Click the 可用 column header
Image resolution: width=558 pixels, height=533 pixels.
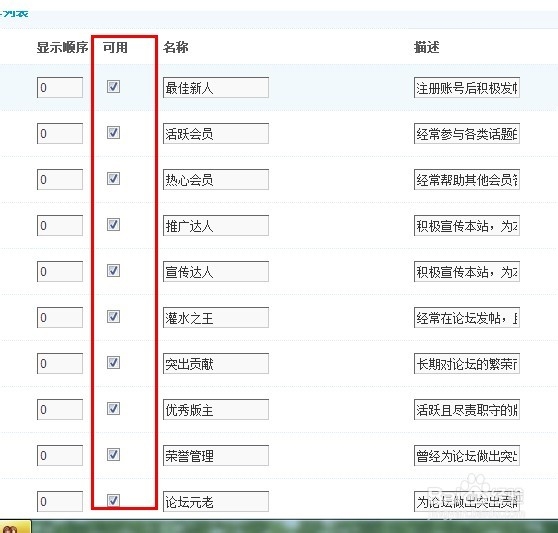pyautogui.click(x=115, y=47)
